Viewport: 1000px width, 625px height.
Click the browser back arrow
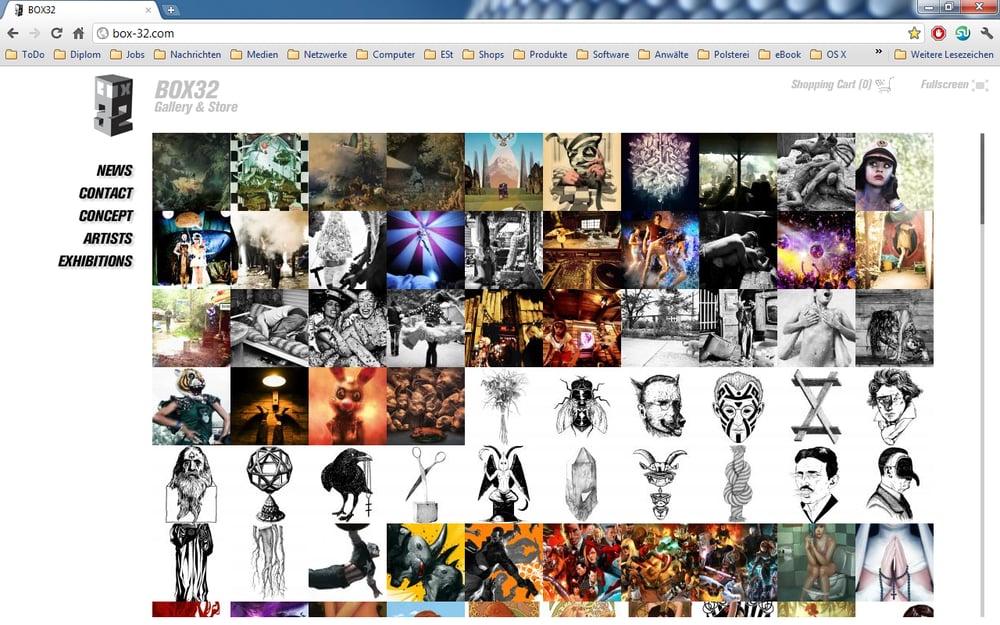point(13,33)
